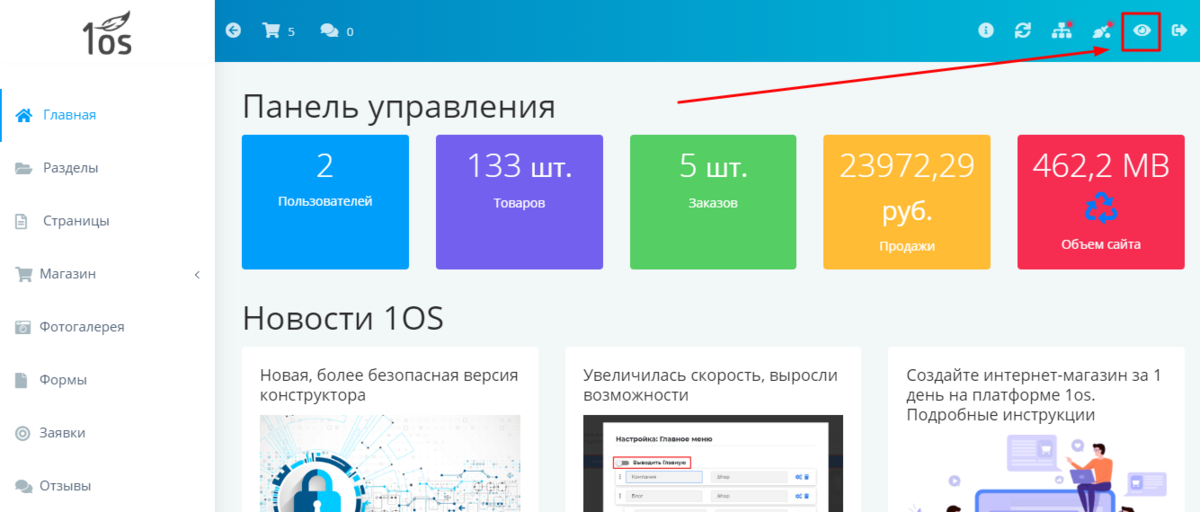Open the sitemap structure icon

coord(1062,31)
